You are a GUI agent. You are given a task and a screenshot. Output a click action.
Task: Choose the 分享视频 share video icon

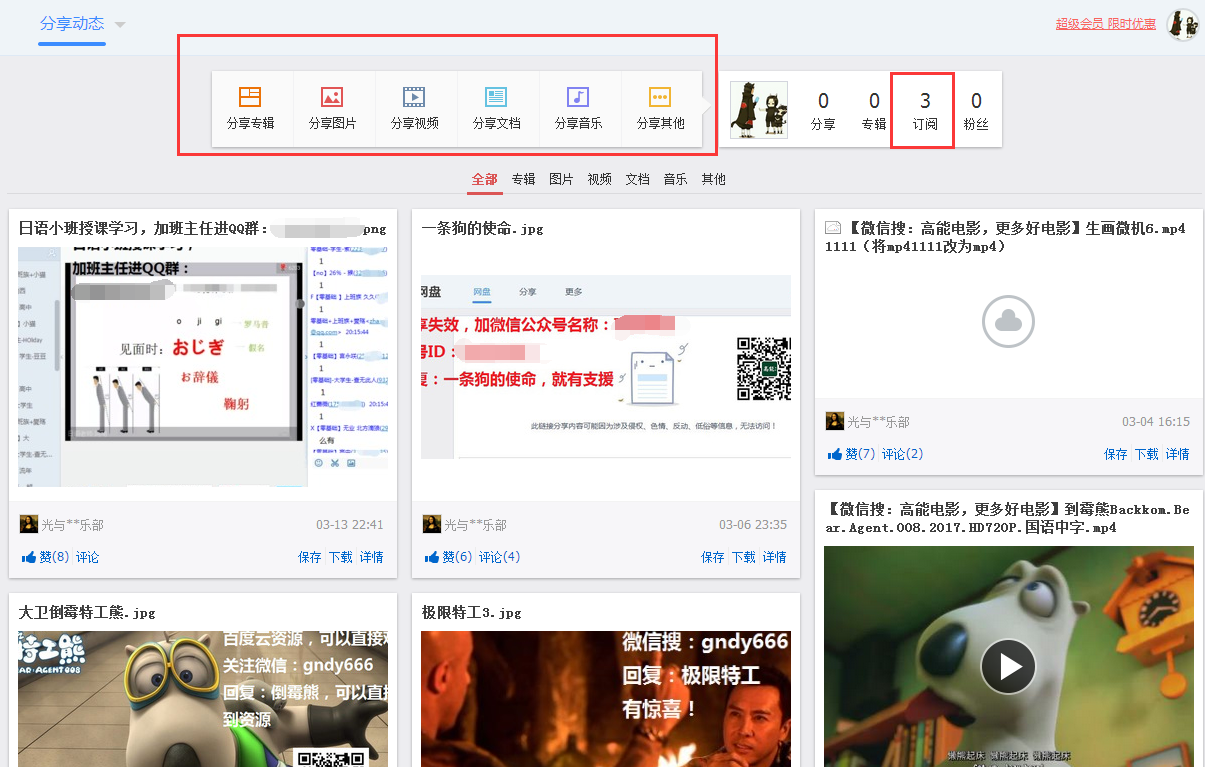coord(414,108)
